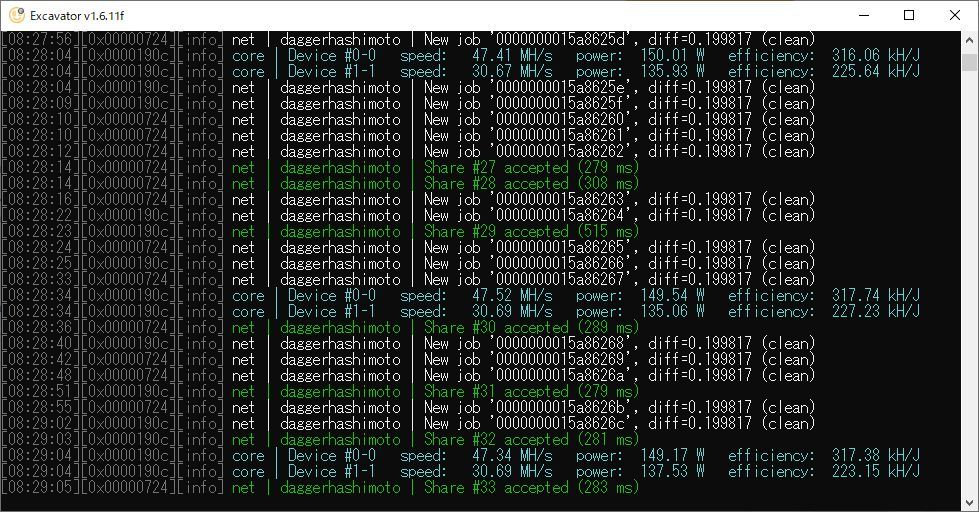Click the job ID '0000000015a86263'

pos(564,200)
